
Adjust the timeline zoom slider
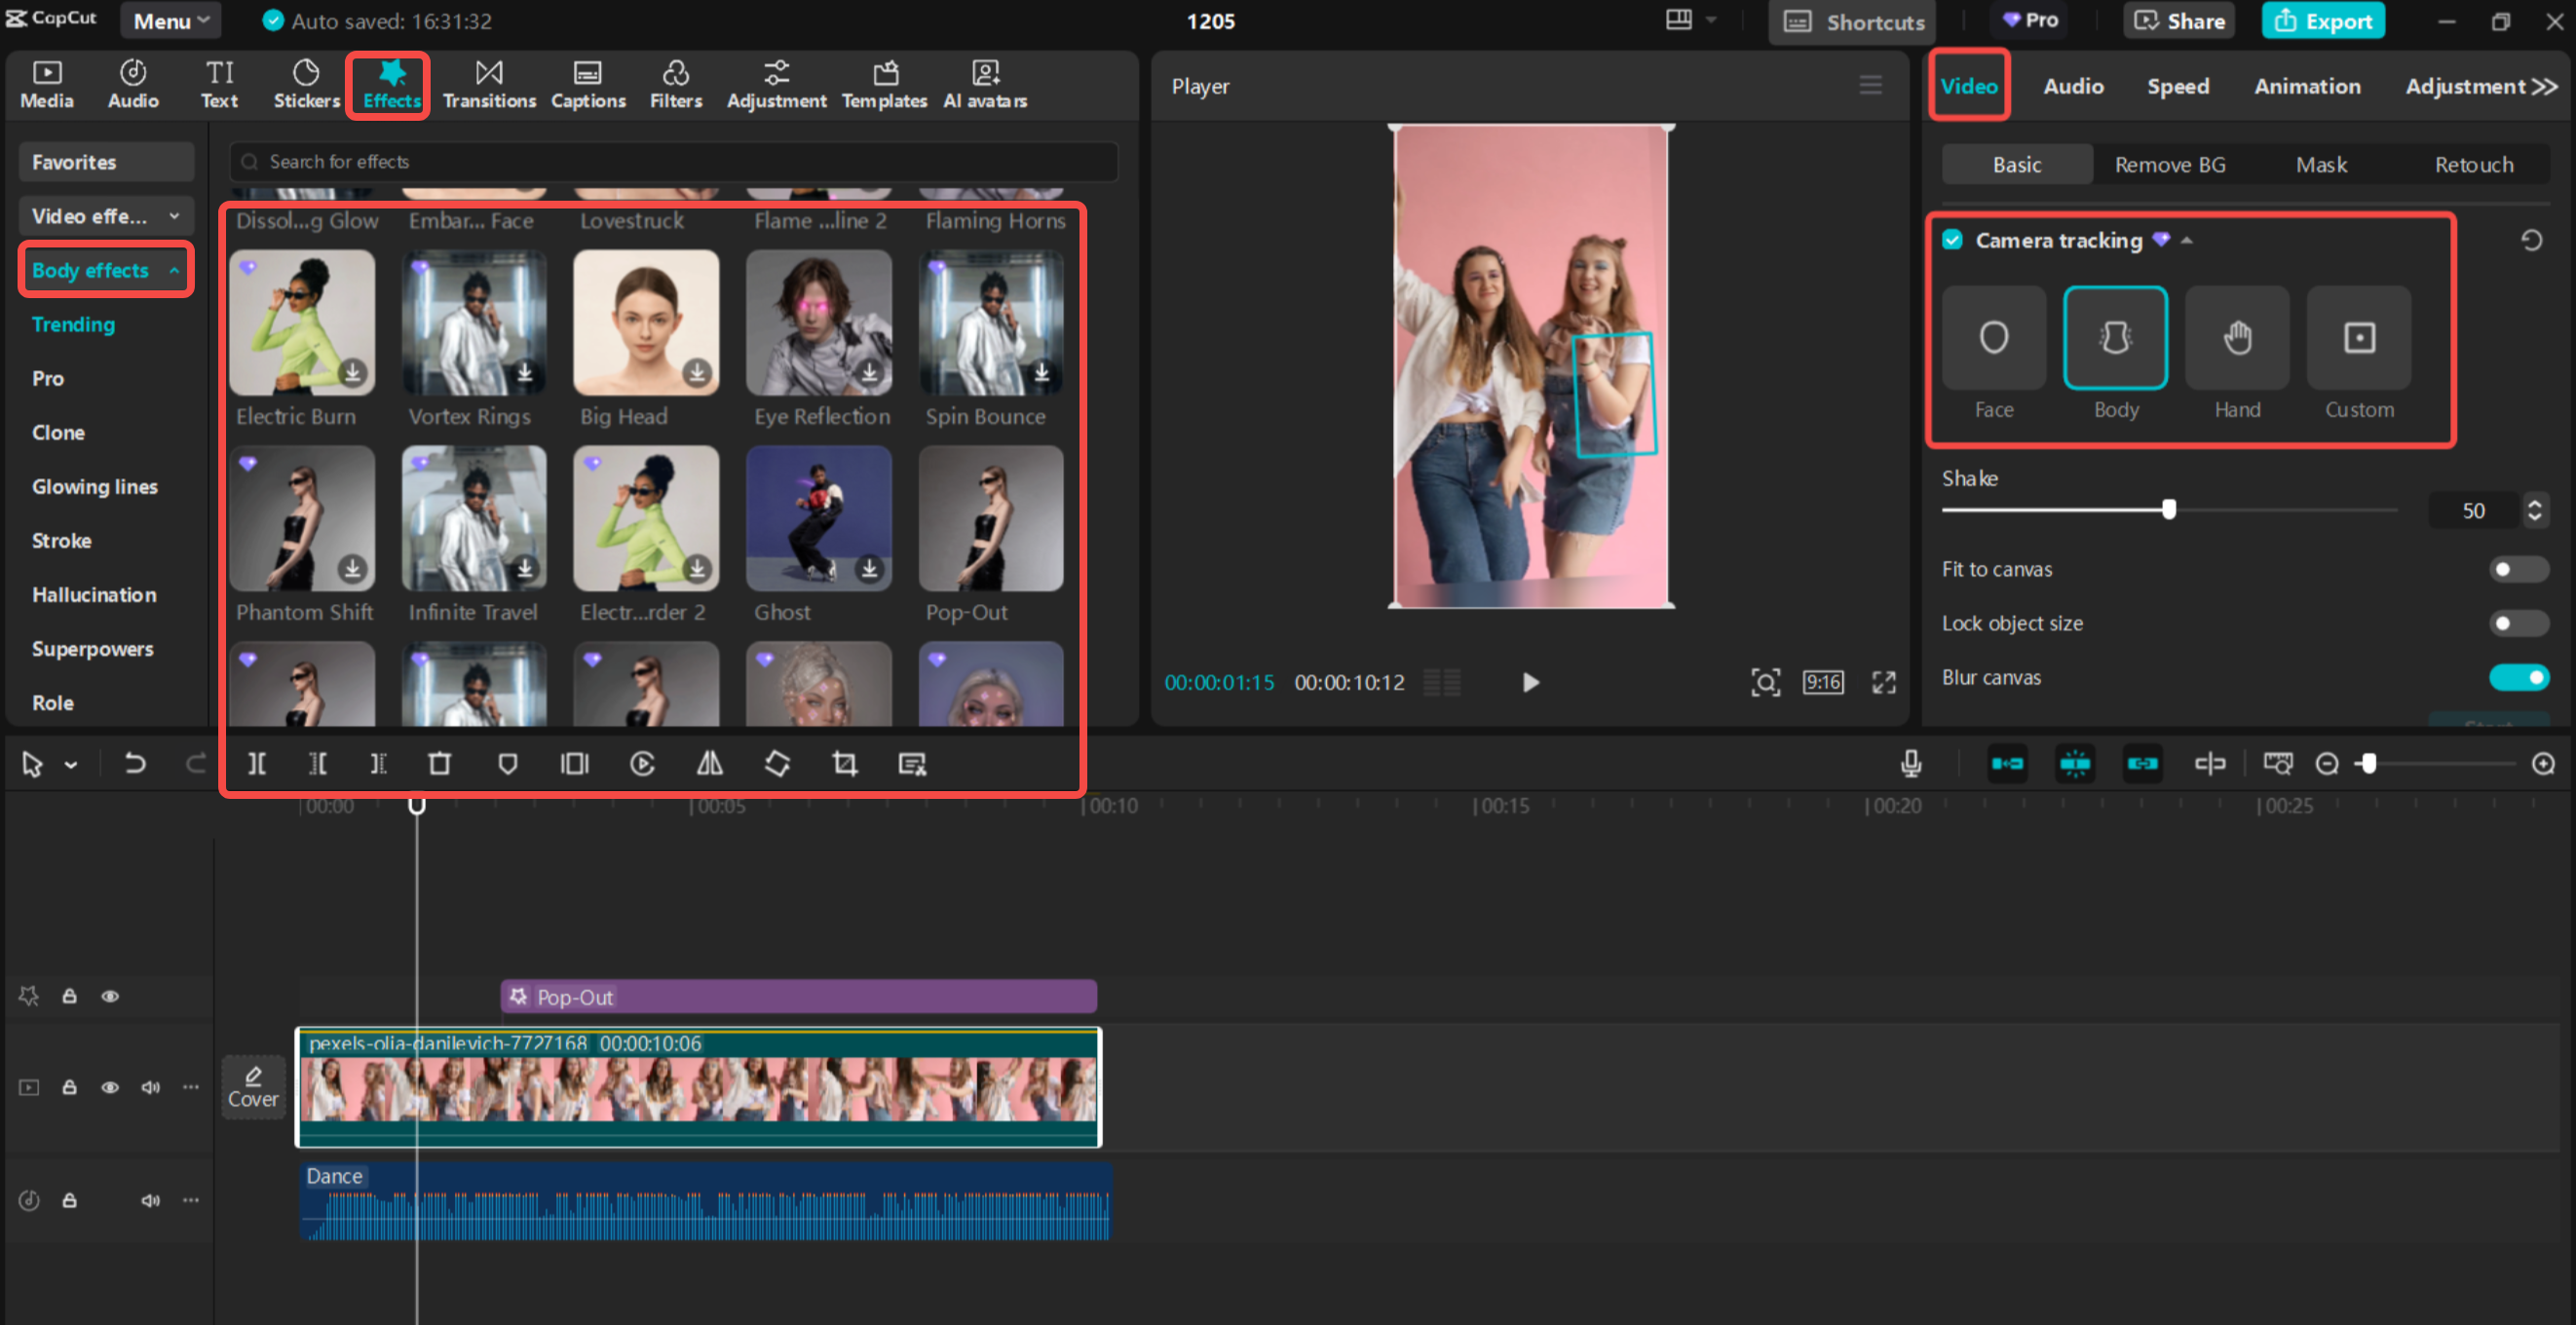pos(2369,764)
